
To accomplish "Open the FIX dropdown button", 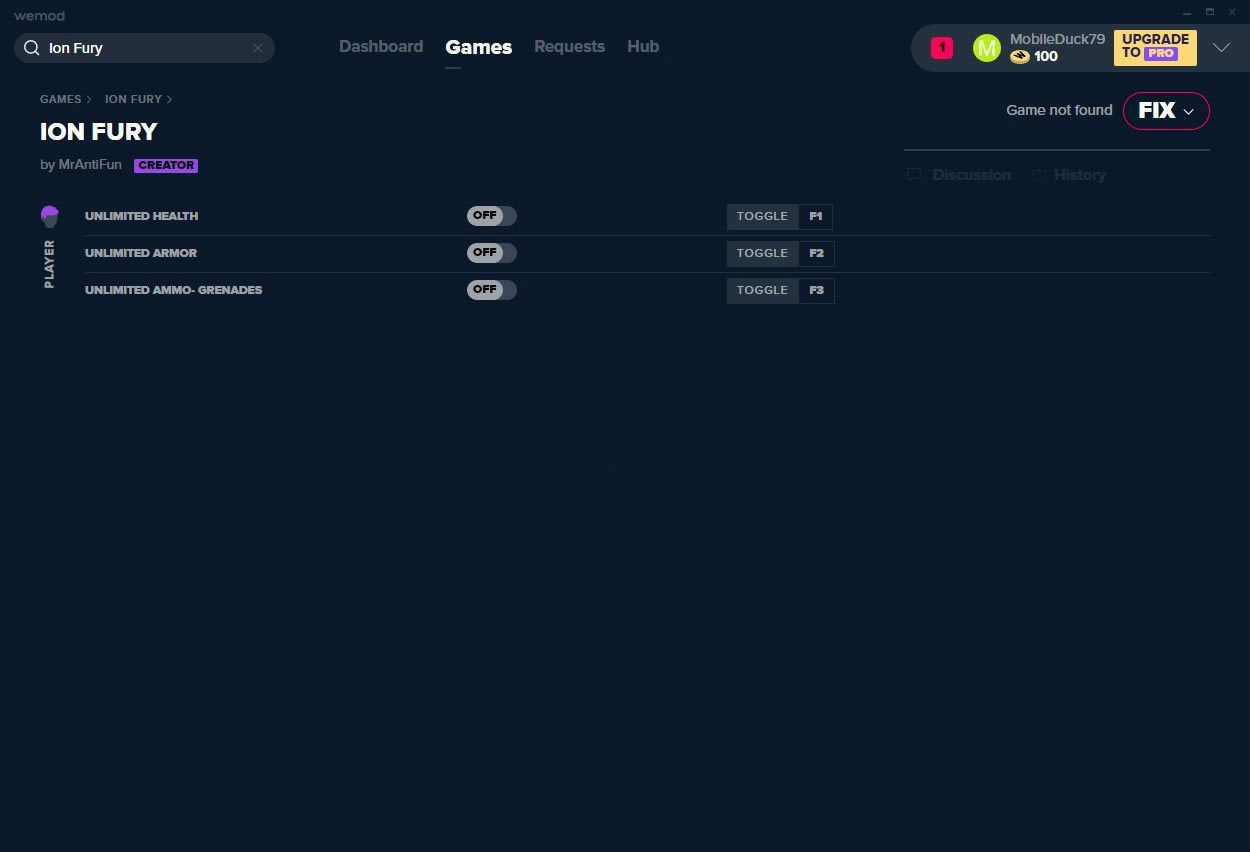I will click(x=1166, y=111).
